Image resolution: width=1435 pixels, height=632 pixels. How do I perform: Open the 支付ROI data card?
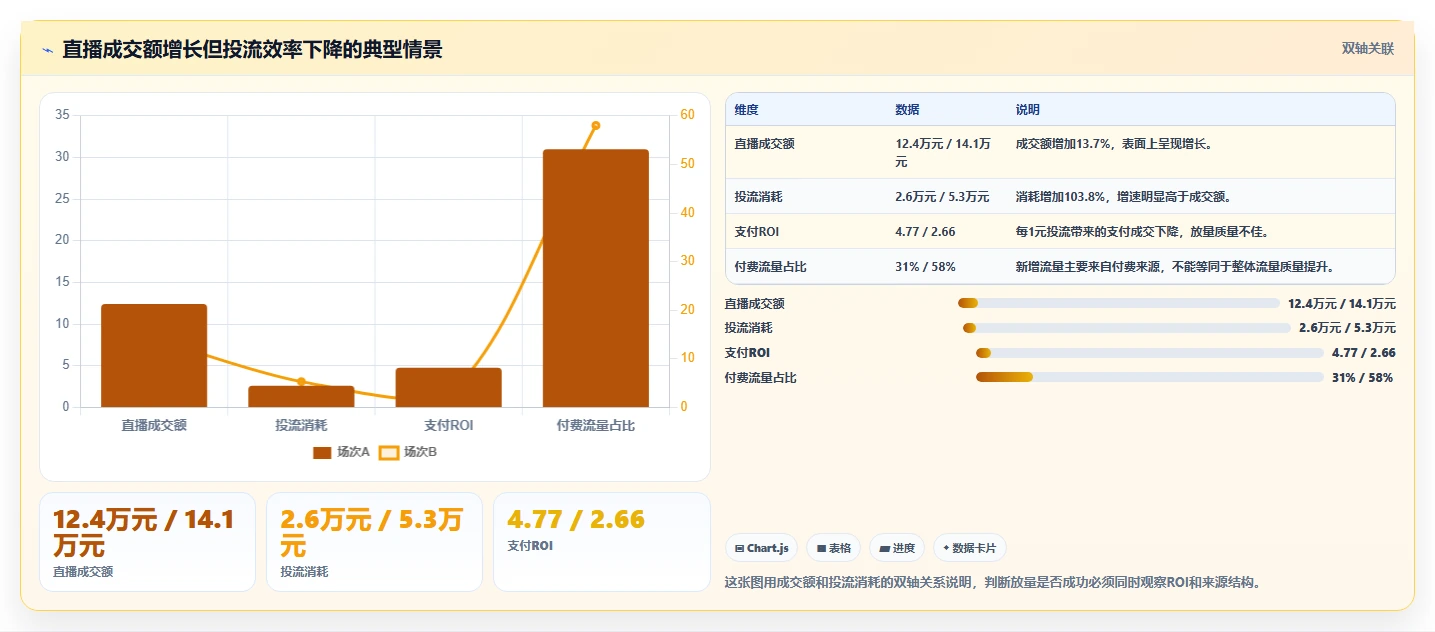601,542
